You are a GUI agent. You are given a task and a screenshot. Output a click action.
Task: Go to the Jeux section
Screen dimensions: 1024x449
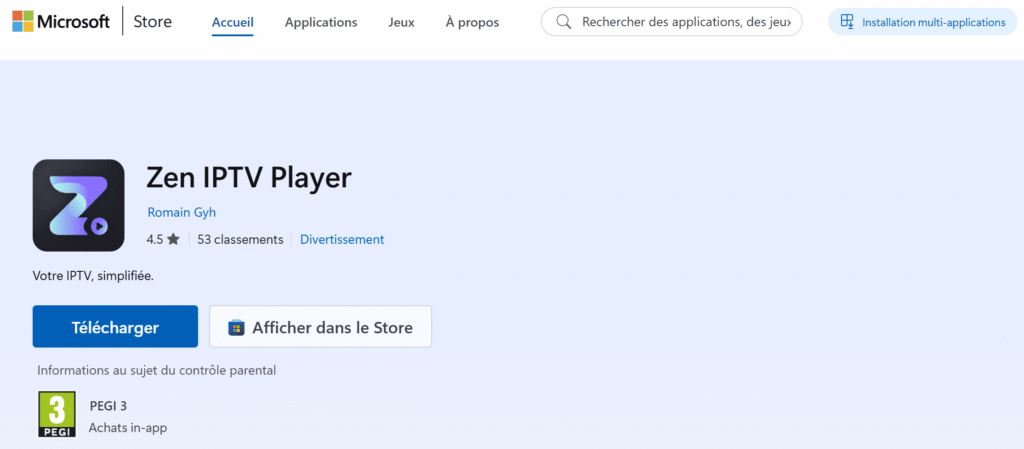point(401,22)
